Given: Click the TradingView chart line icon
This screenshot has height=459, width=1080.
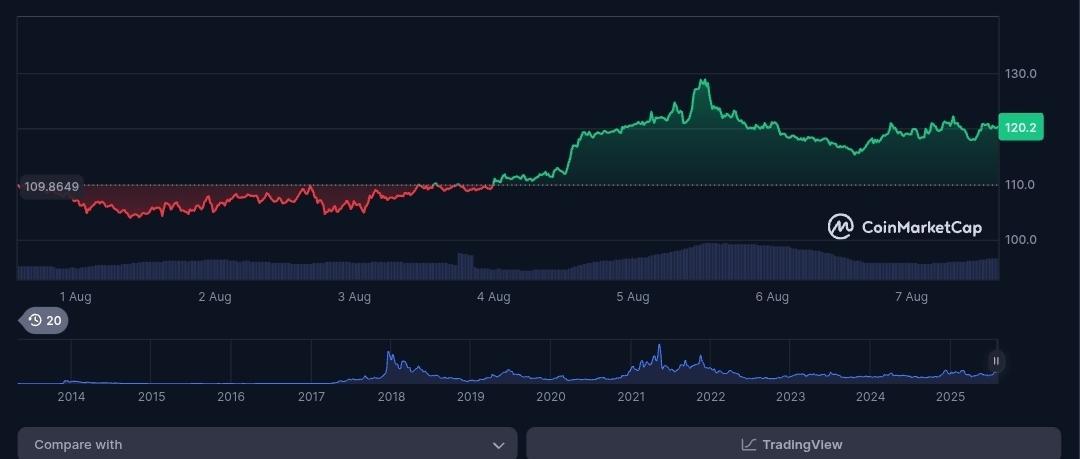Looking at the screenshot, I should click(748, 445).
